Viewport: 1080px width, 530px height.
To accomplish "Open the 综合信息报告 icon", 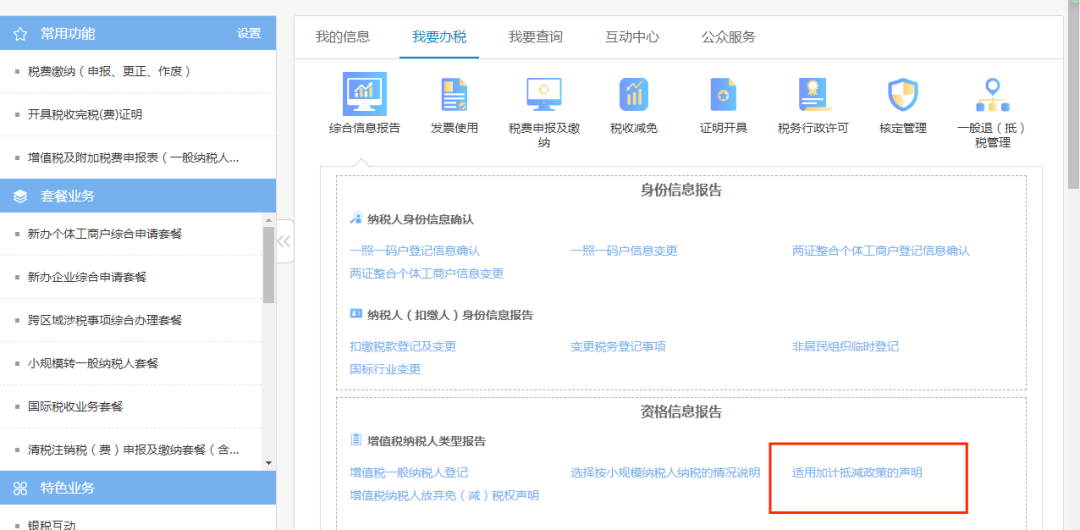I will tap(364, 94).
